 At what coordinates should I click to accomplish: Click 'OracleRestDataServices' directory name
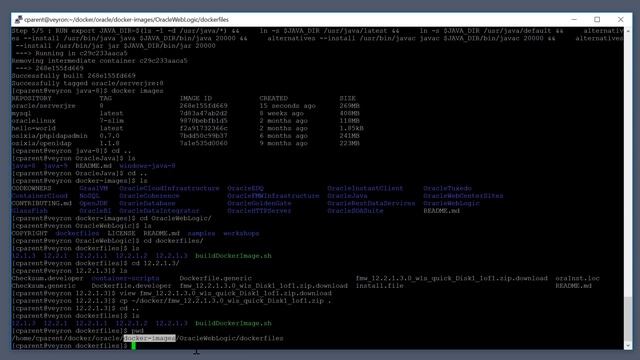371,203
